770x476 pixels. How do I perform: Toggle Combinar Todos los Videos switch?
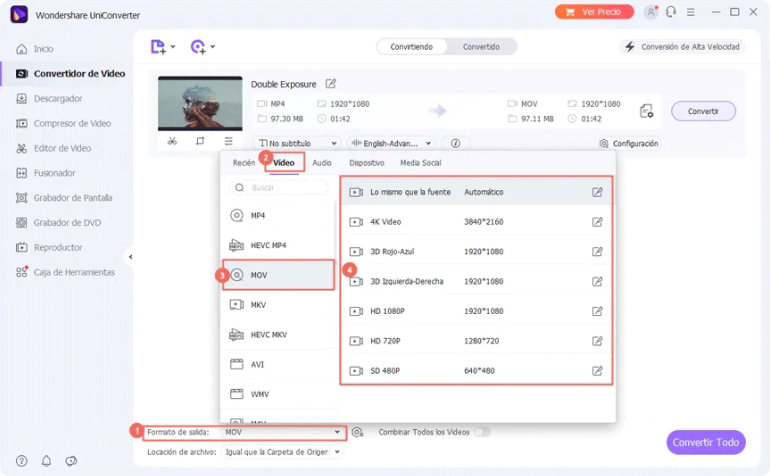(482, 432)
